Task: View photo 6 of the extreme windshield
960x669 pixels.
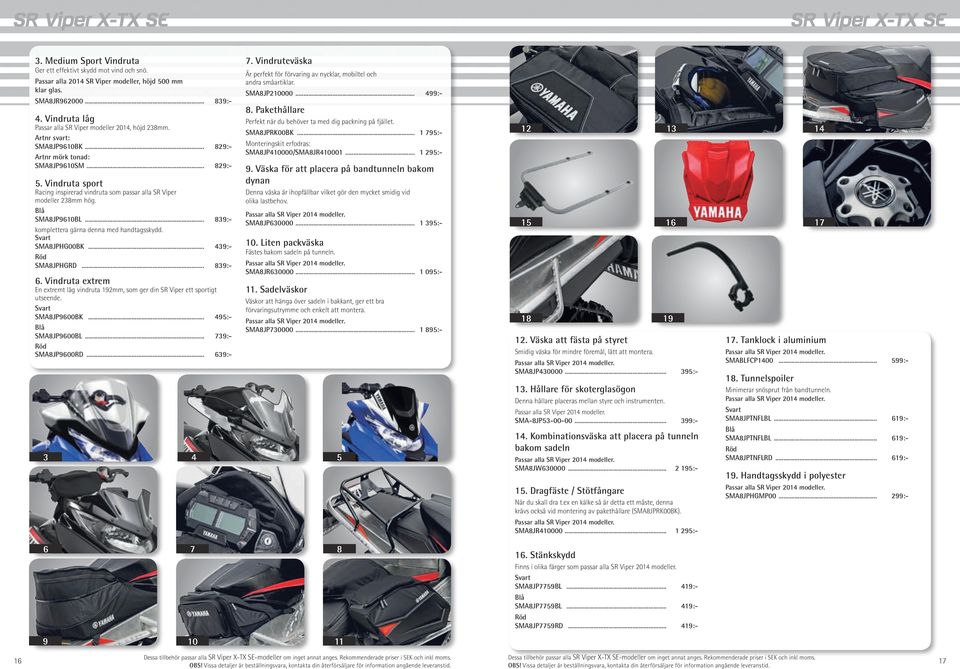Action: coord(93,510)
